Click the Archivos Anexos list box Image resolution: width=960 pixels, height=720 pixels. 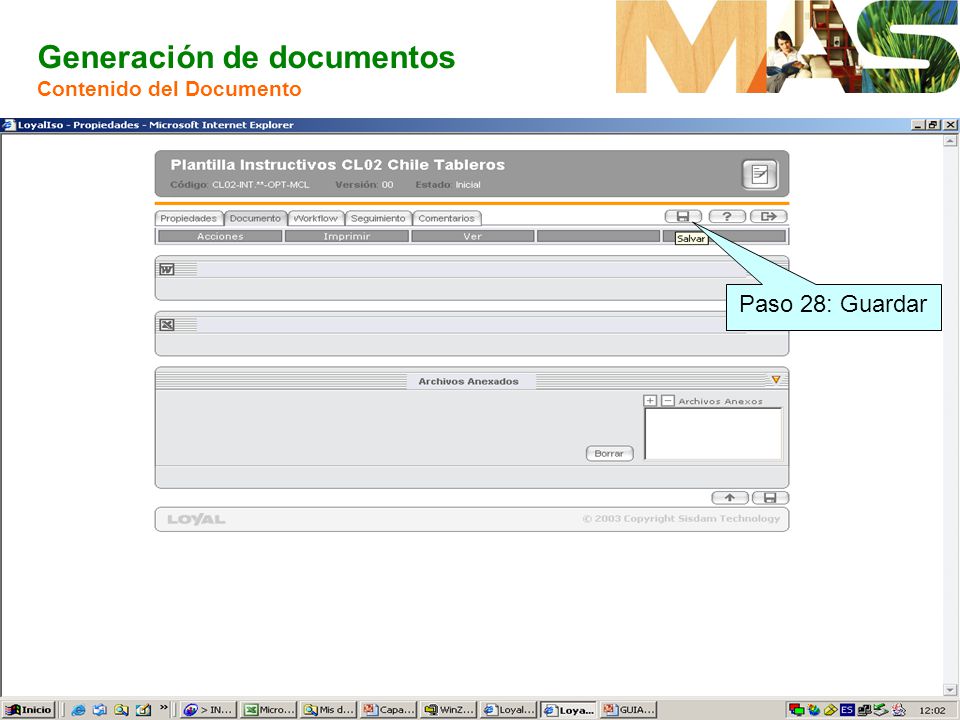[x=713, y=433]
